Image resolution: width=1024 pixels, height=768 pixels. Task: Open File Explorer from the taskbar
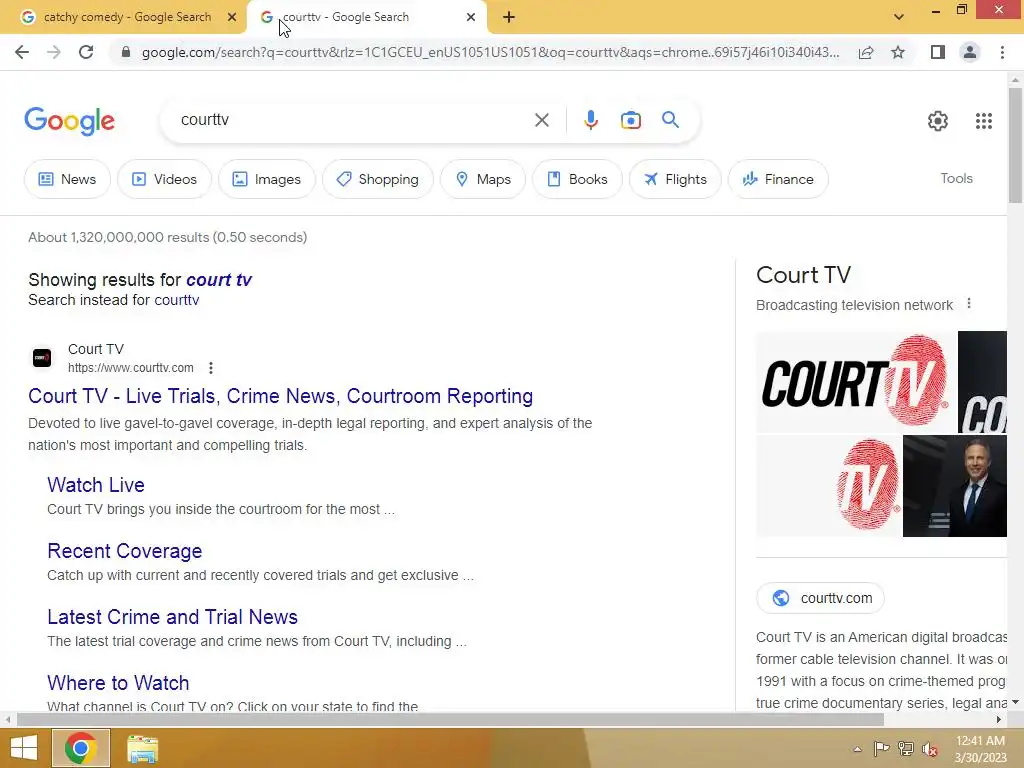coord(142,749)
